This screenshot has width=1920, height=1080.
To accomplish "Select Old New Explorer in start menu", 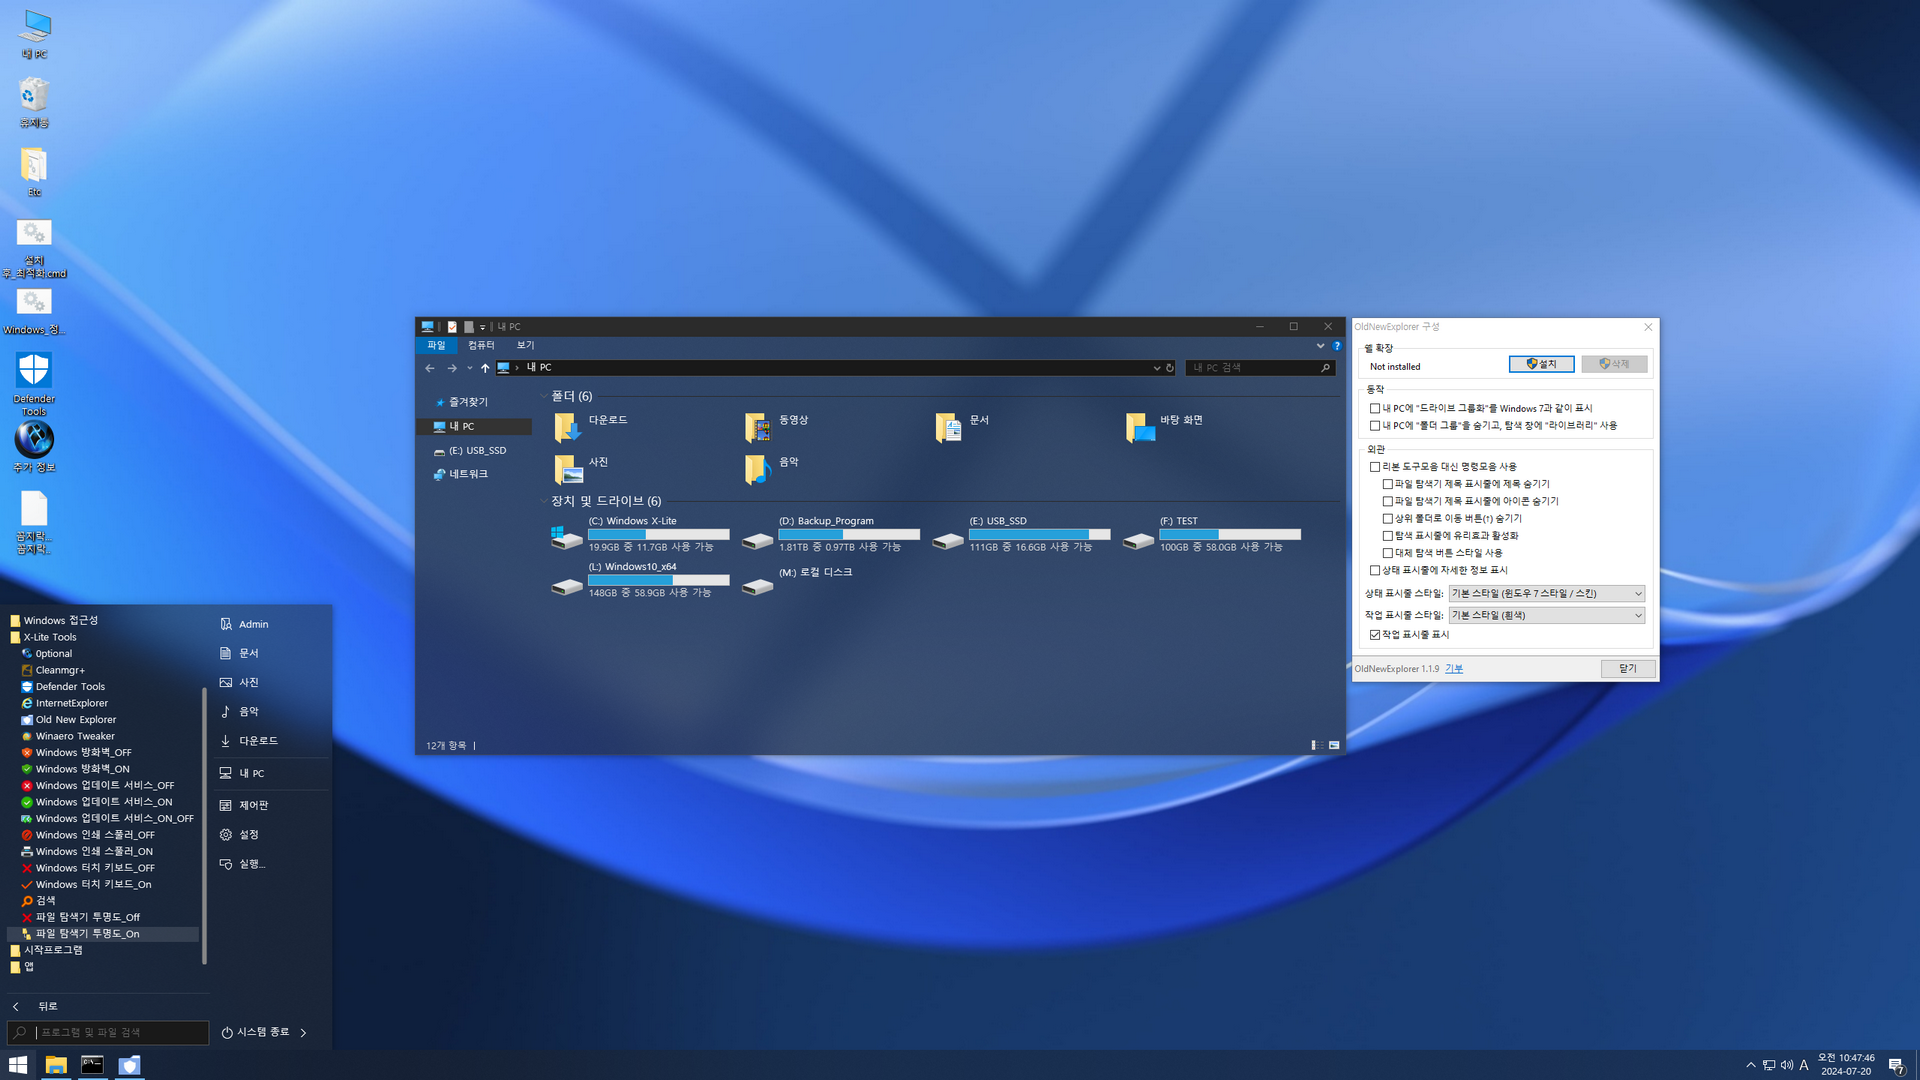I will pyautogui.click(x=76, y=720).
